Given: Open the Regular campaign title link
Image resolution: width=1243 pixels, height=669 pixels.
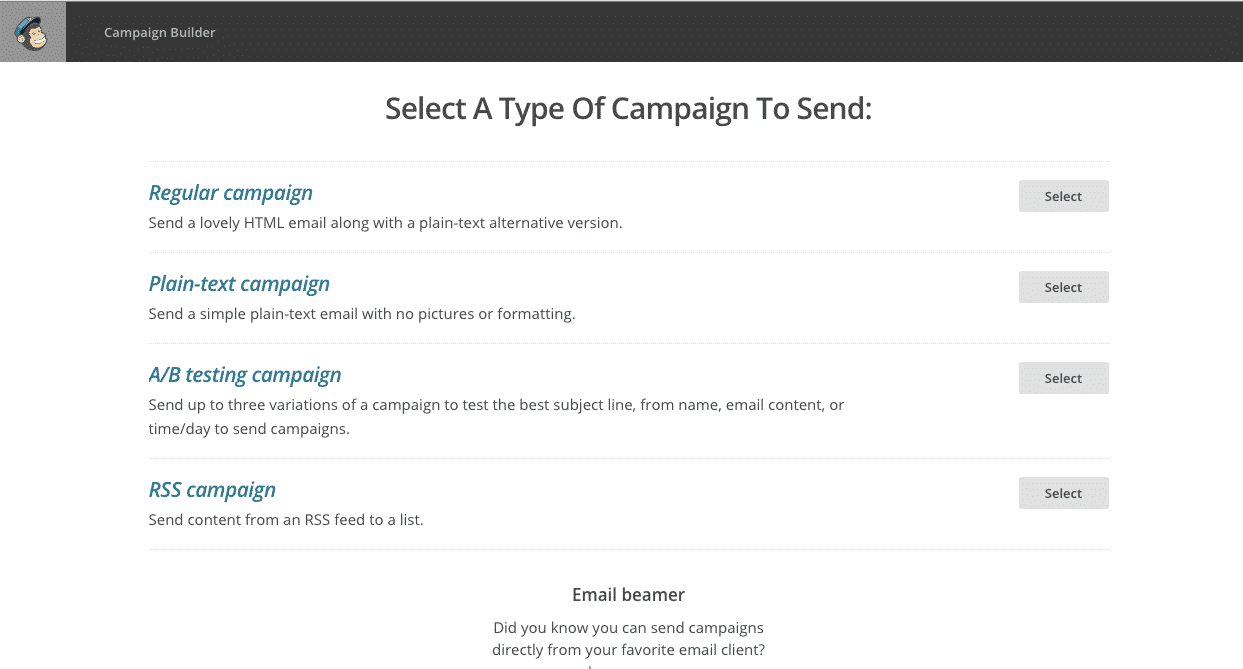Looking at the screenshot, I should [230, 193].
